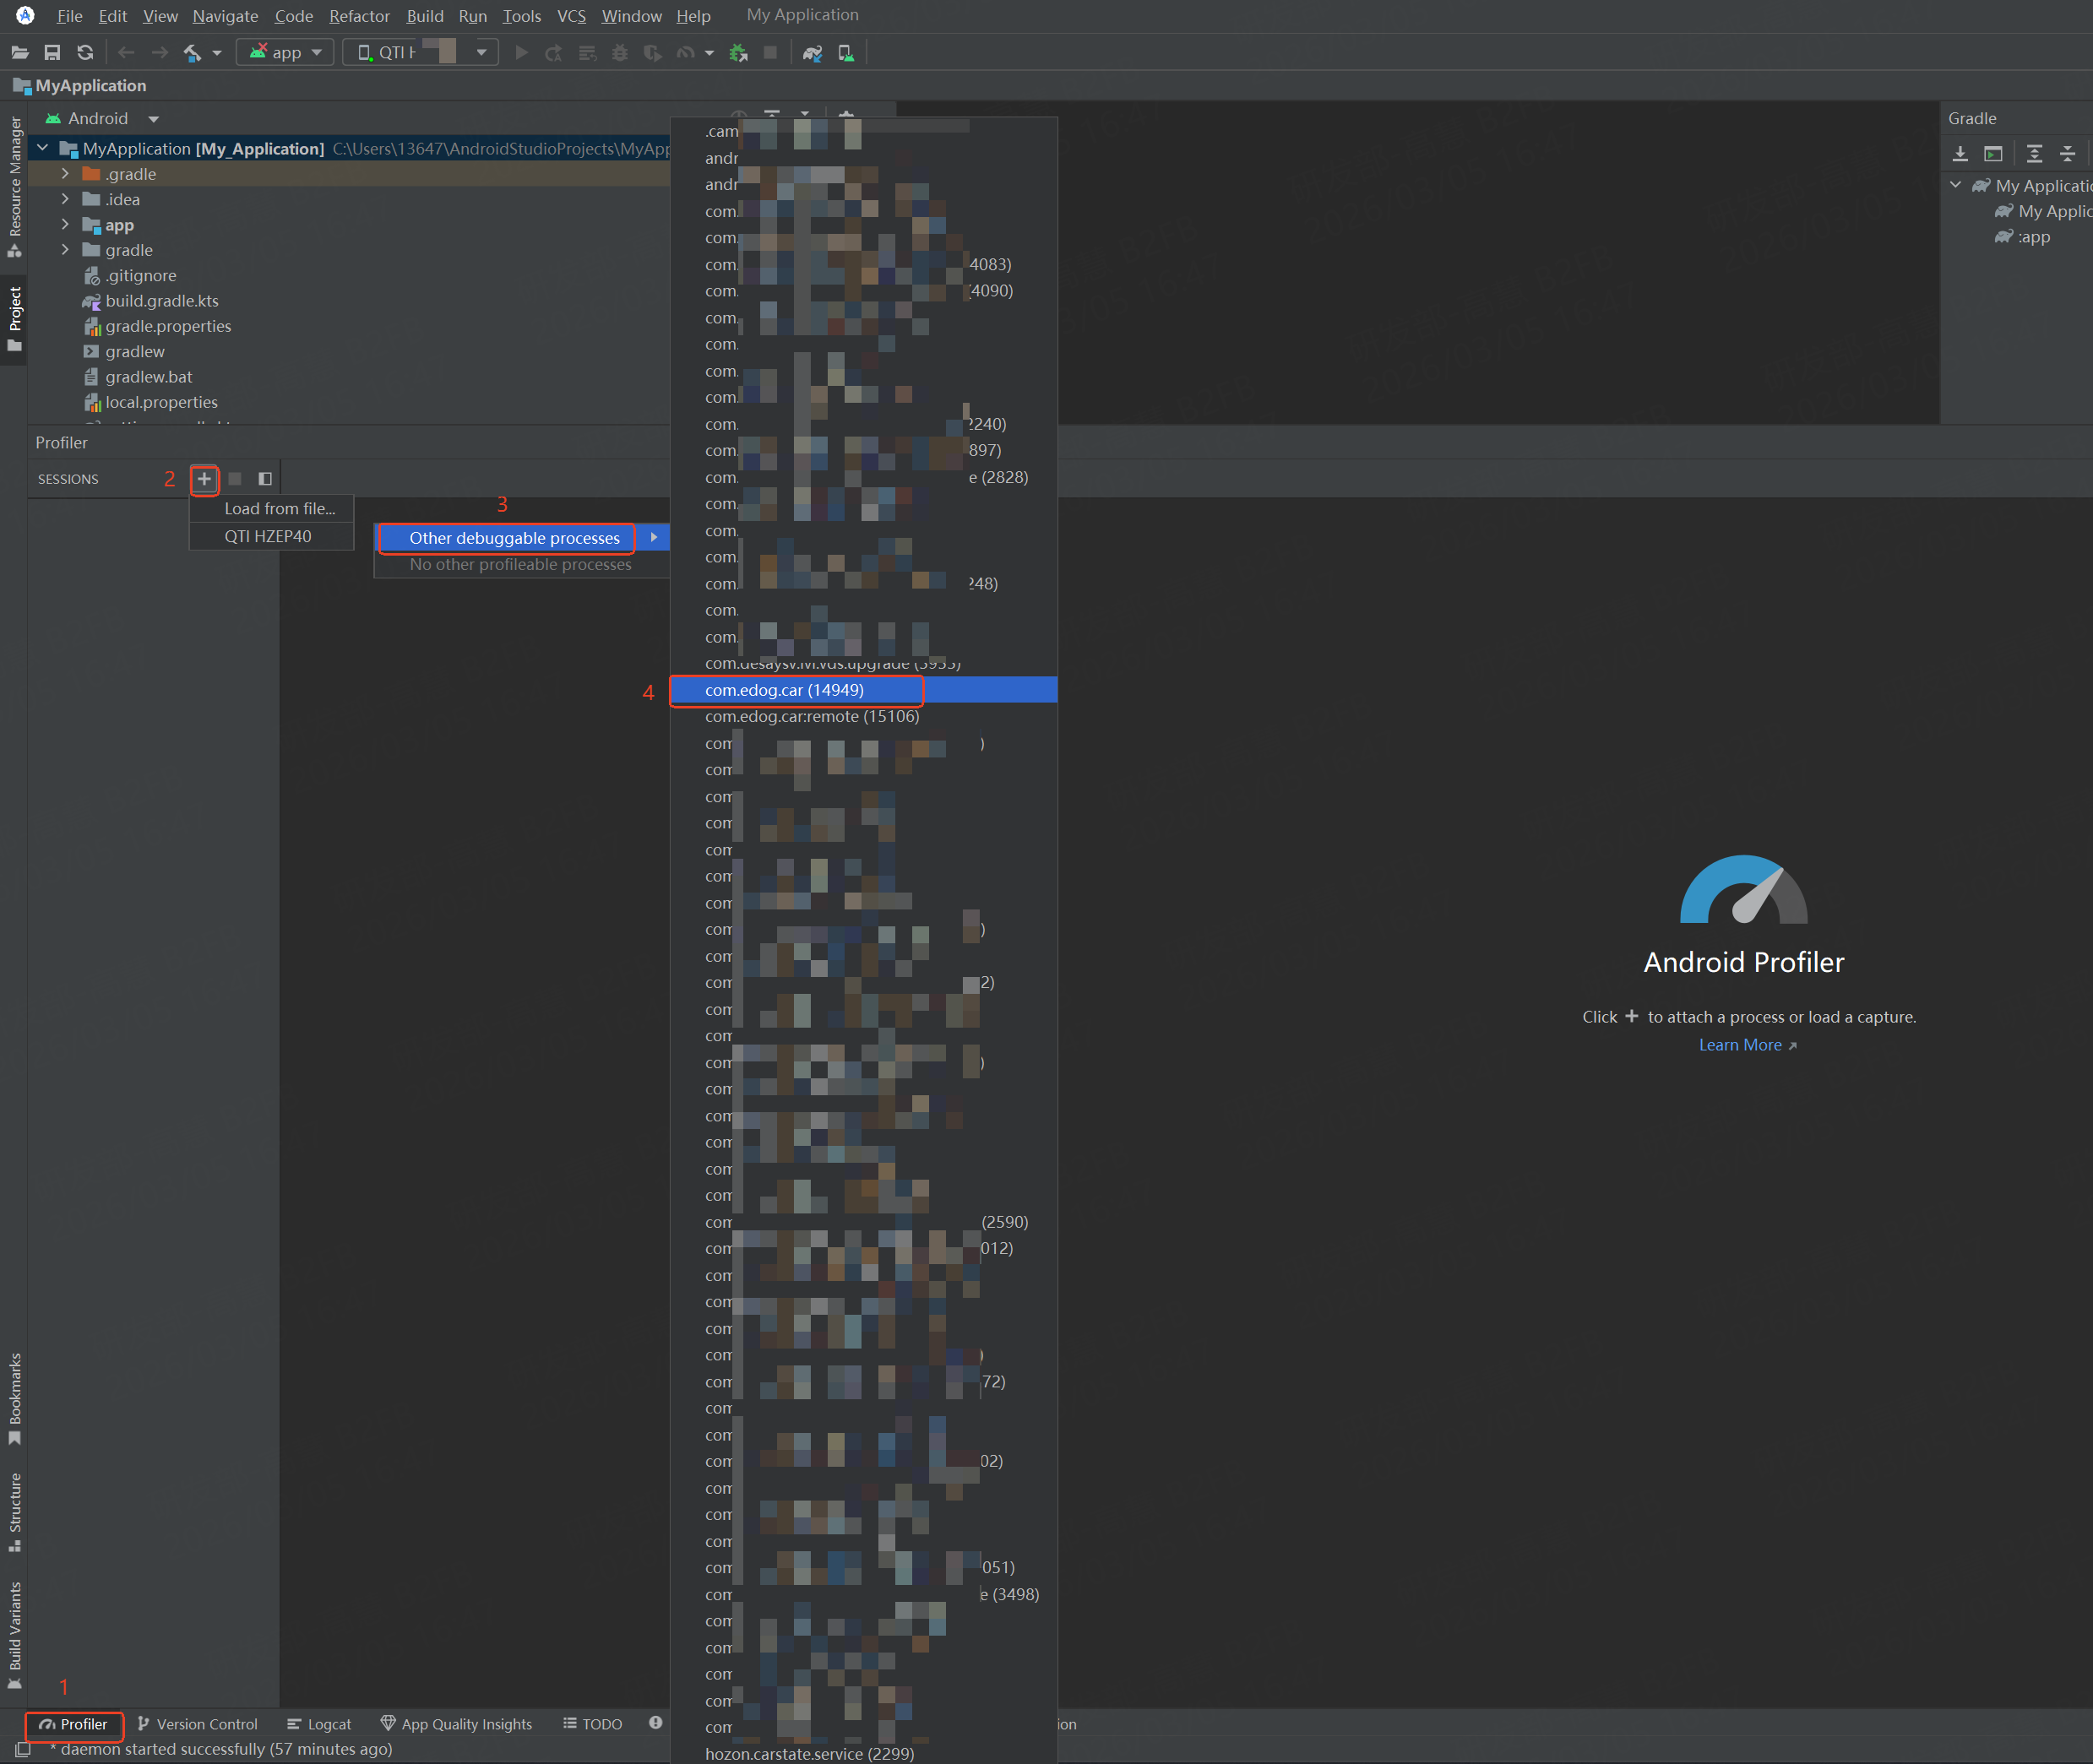
Task: Select com.edog.car (14949) process
Action: [864, 690]
